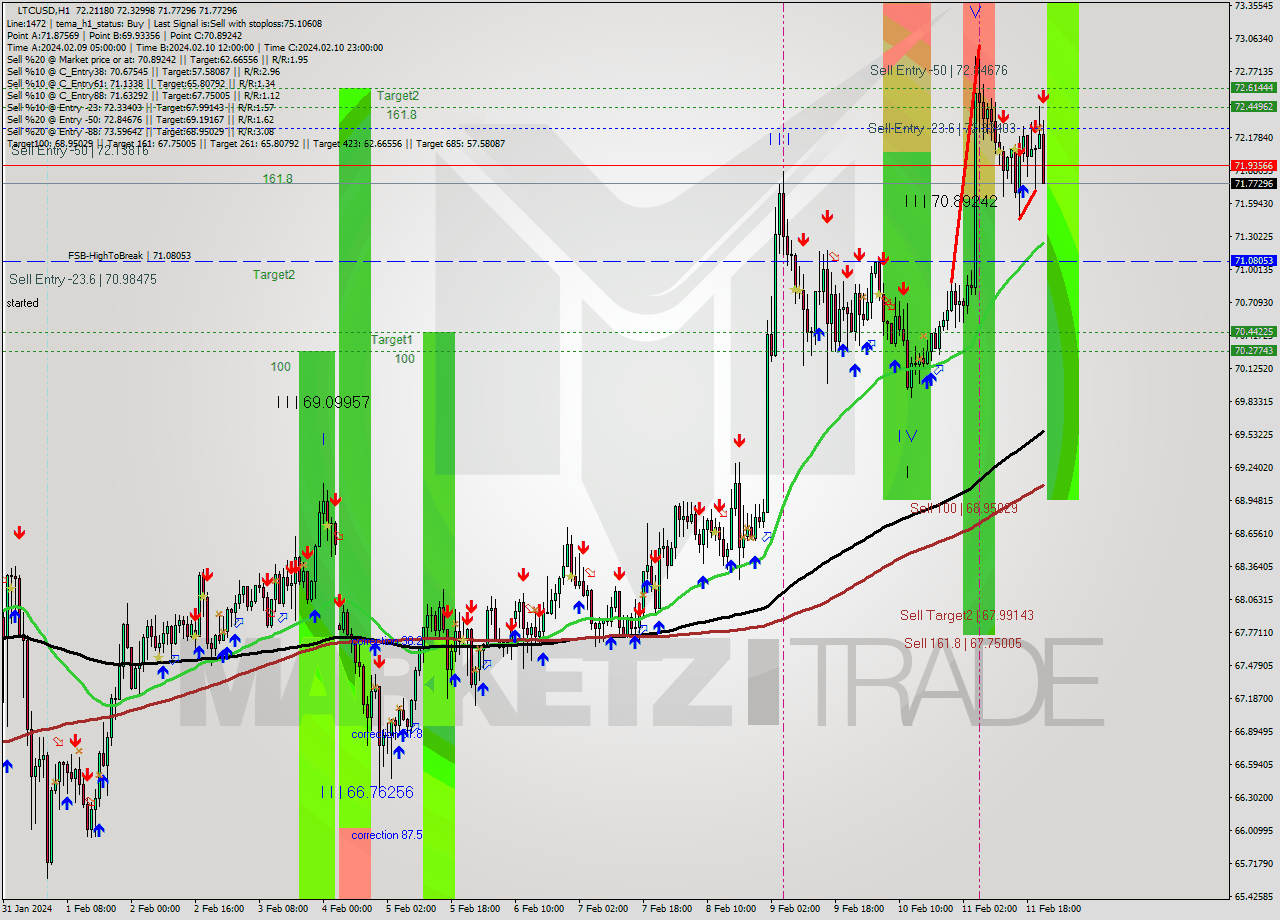
Task: Click the green 70.27743 price tag
Action: 1253,350
